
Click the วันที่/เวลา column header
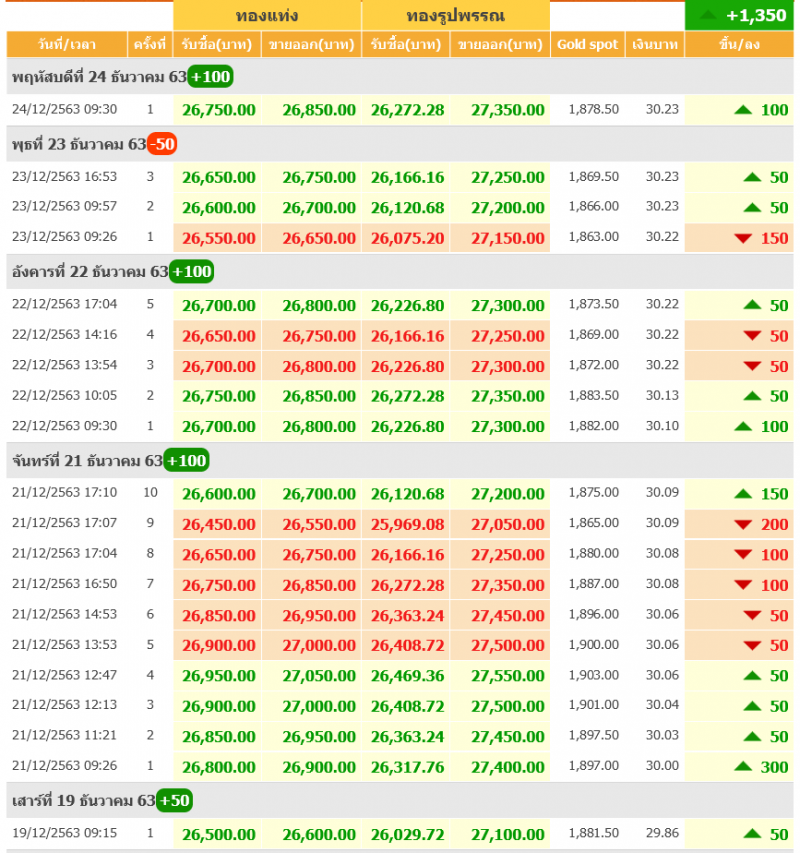pos(66,45)
